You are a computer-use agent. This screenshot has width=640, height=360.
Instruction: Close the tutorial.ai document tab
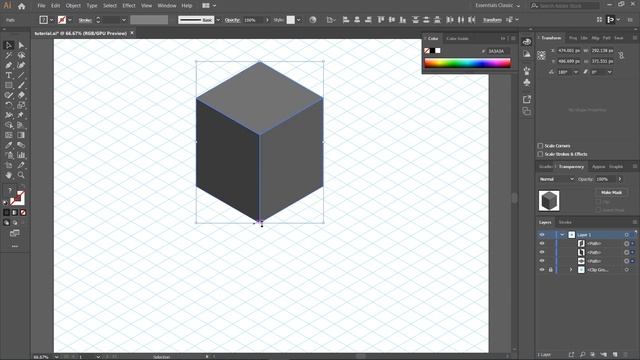(x=132, y=33)
